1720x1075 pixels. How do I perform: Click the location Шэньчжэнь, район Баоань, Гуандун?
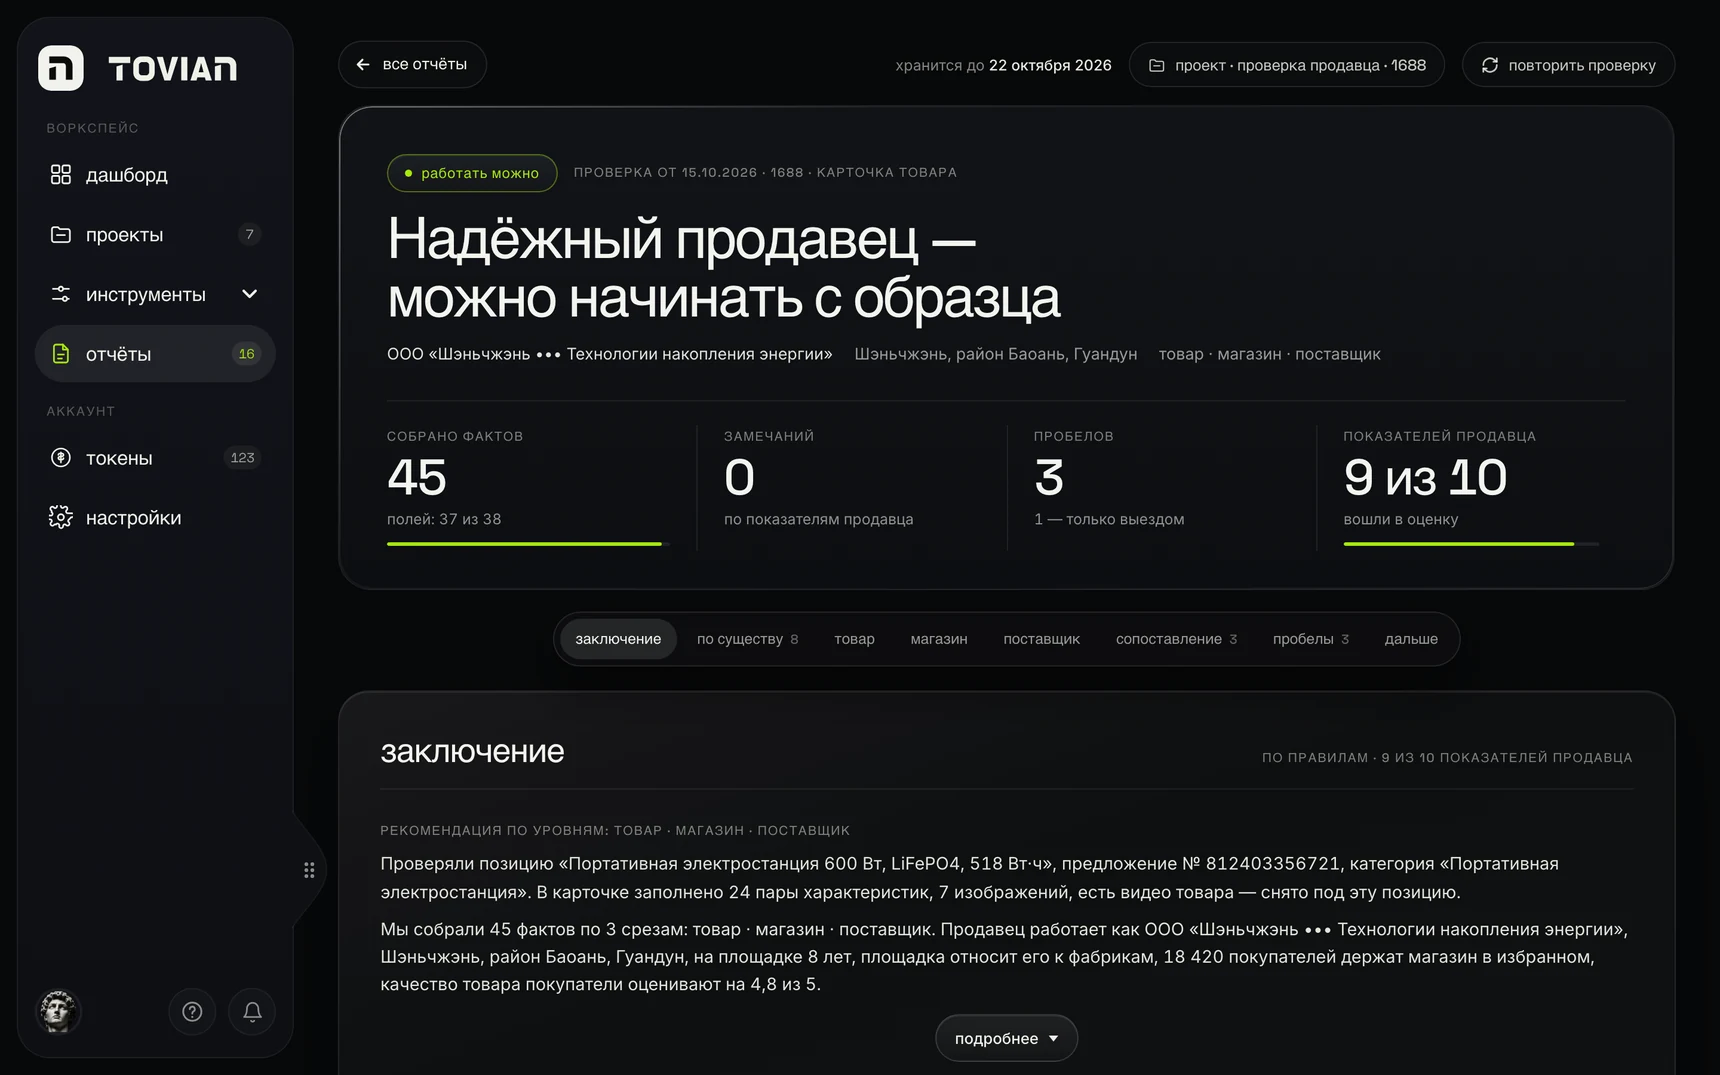(x=995, y=354)
